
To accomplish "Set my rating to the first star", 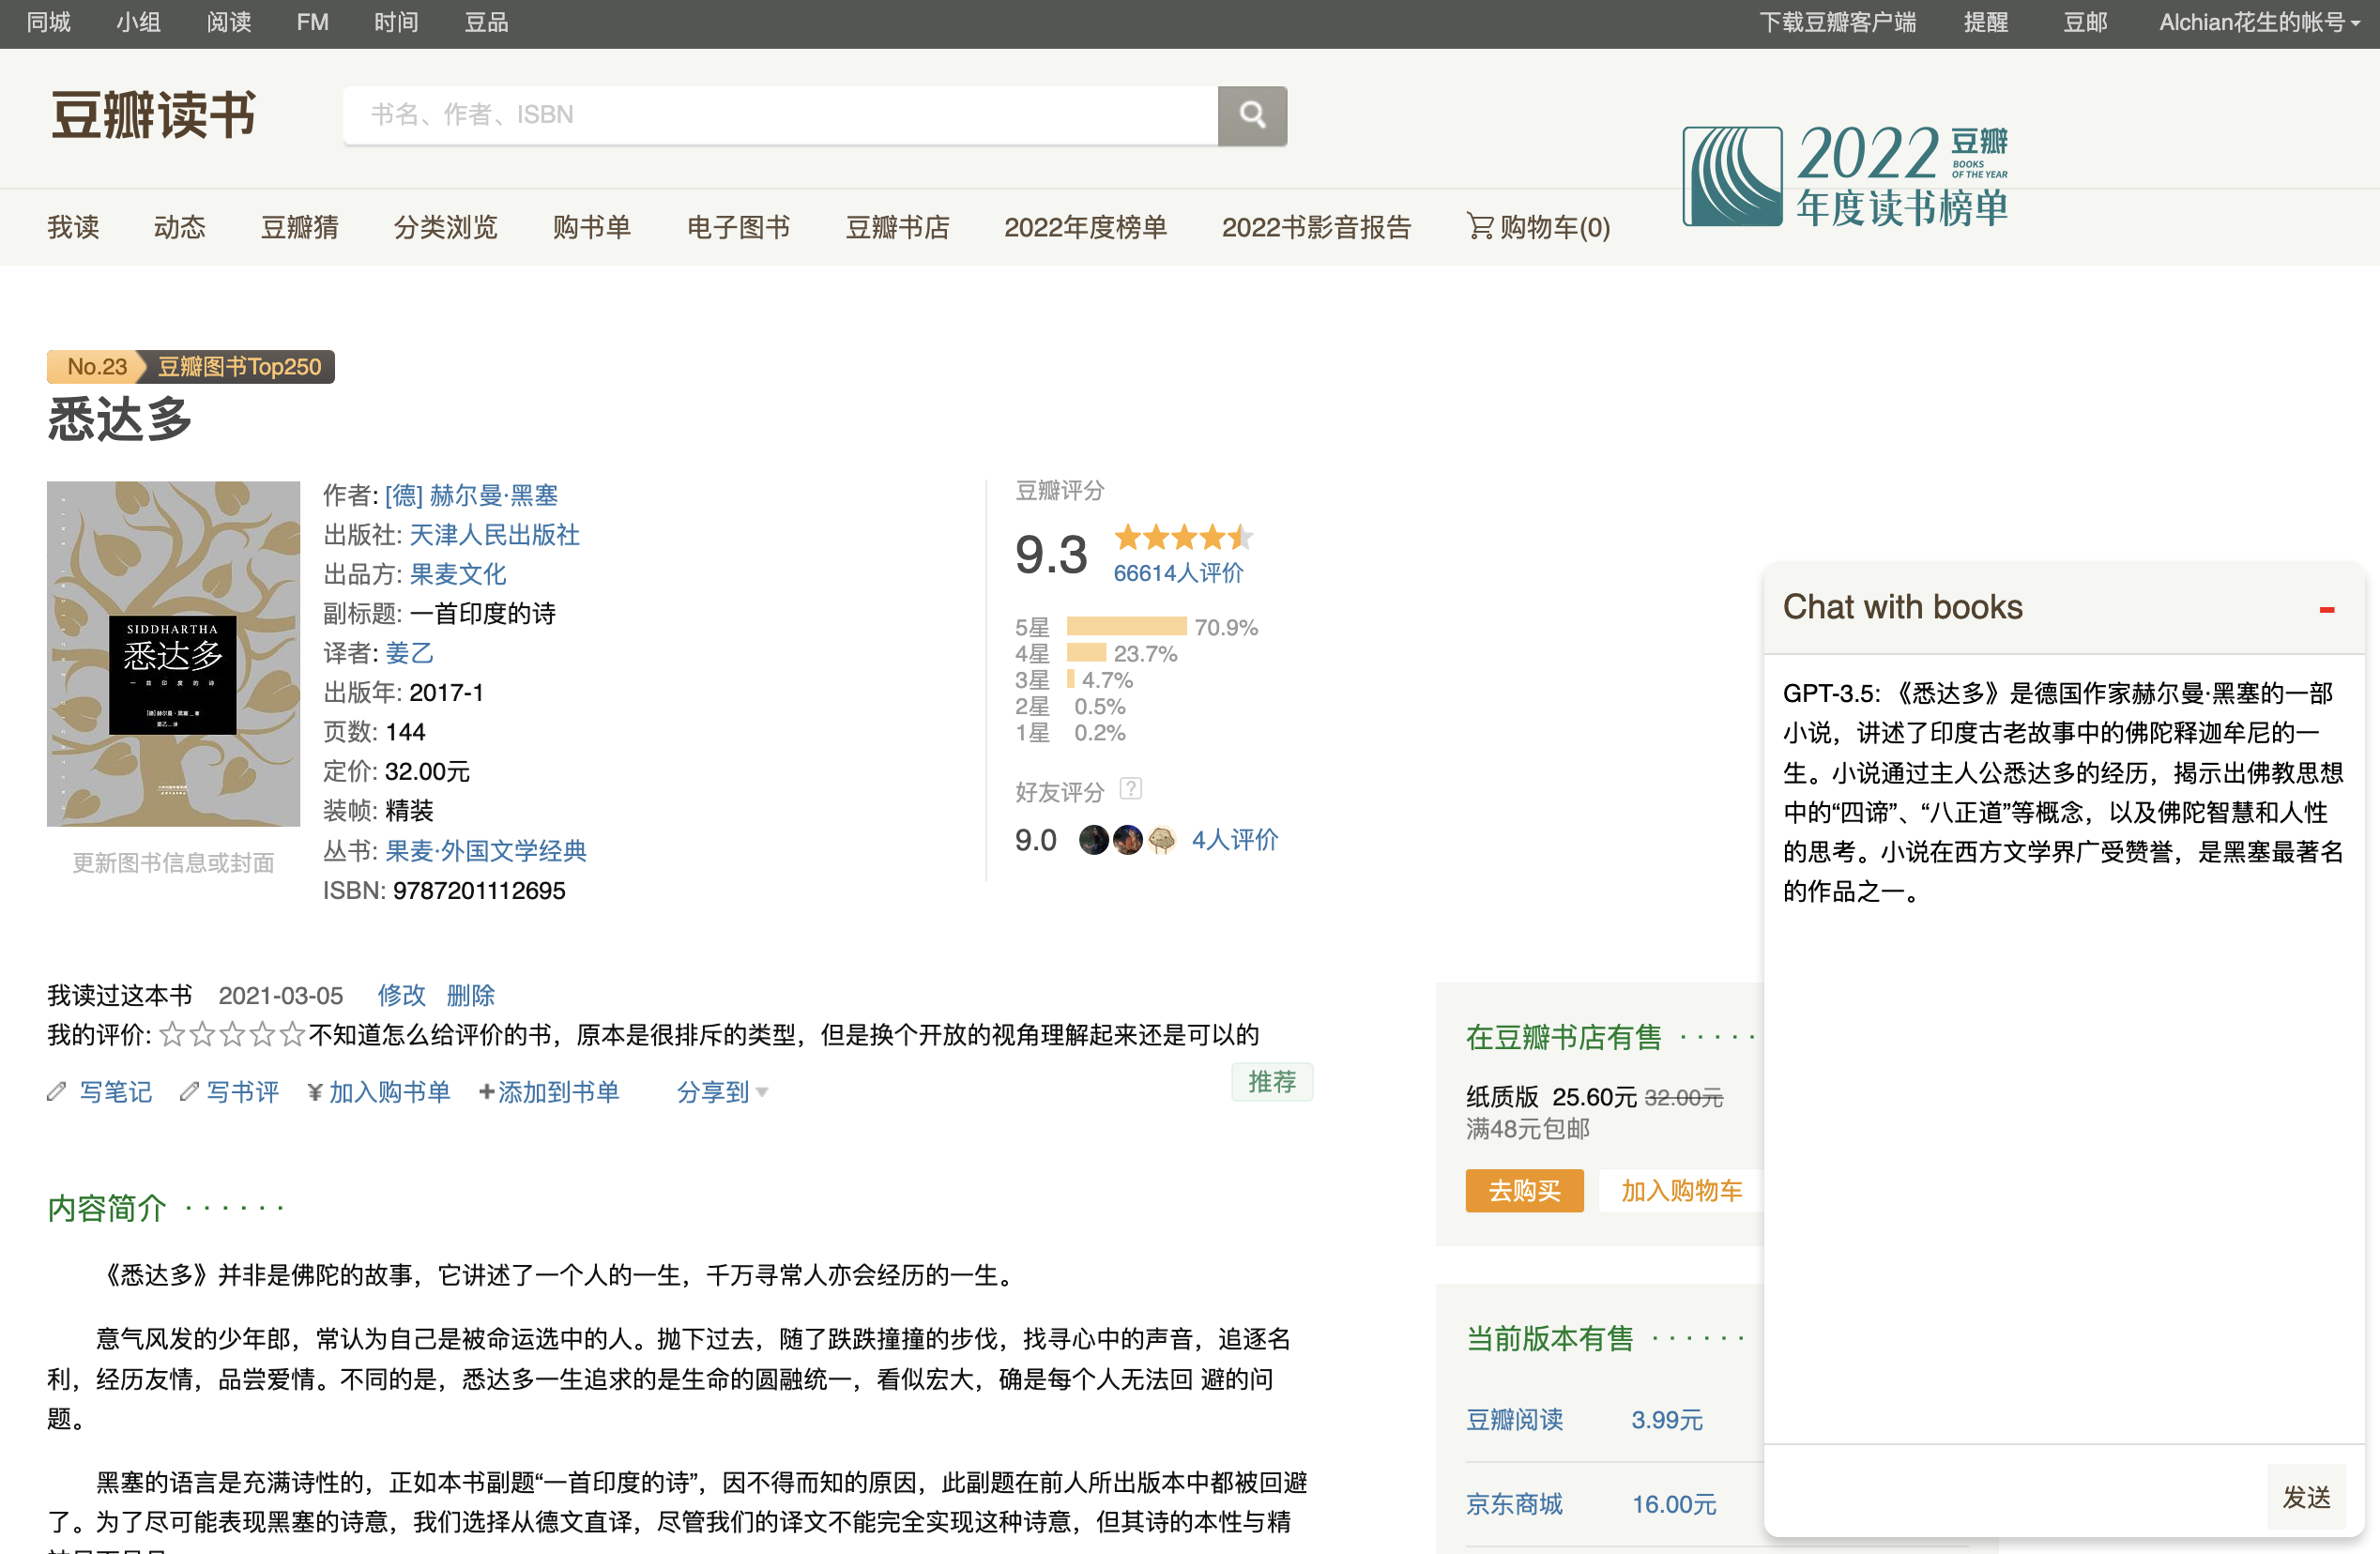I will (x=172, y=1034).
